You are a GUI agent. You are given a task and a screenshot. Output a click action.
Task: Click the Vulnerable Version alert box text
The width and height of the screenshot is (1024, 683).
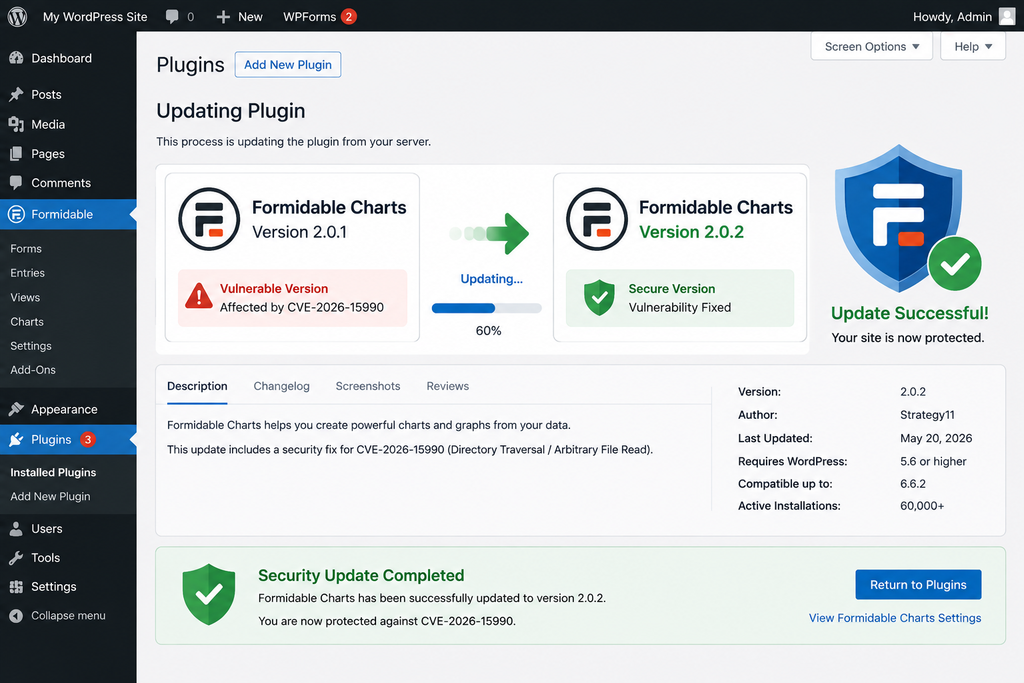[302, 298]
